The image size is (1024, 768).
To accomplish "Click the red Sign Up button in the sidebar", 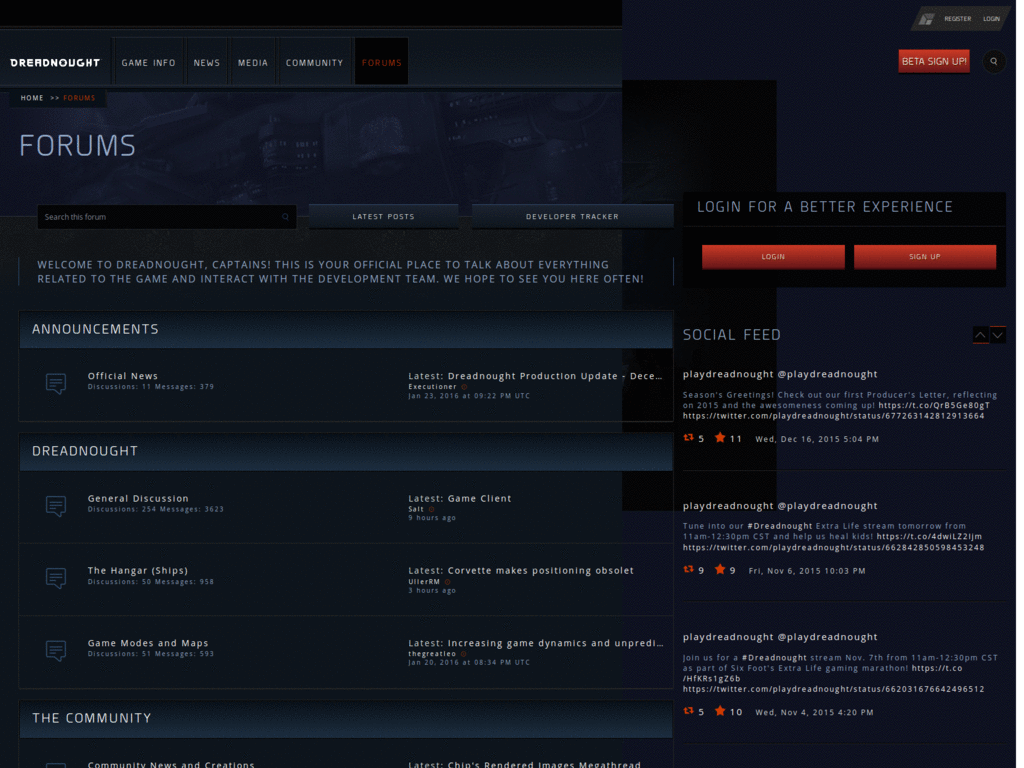I will click(x=925, y=257).
